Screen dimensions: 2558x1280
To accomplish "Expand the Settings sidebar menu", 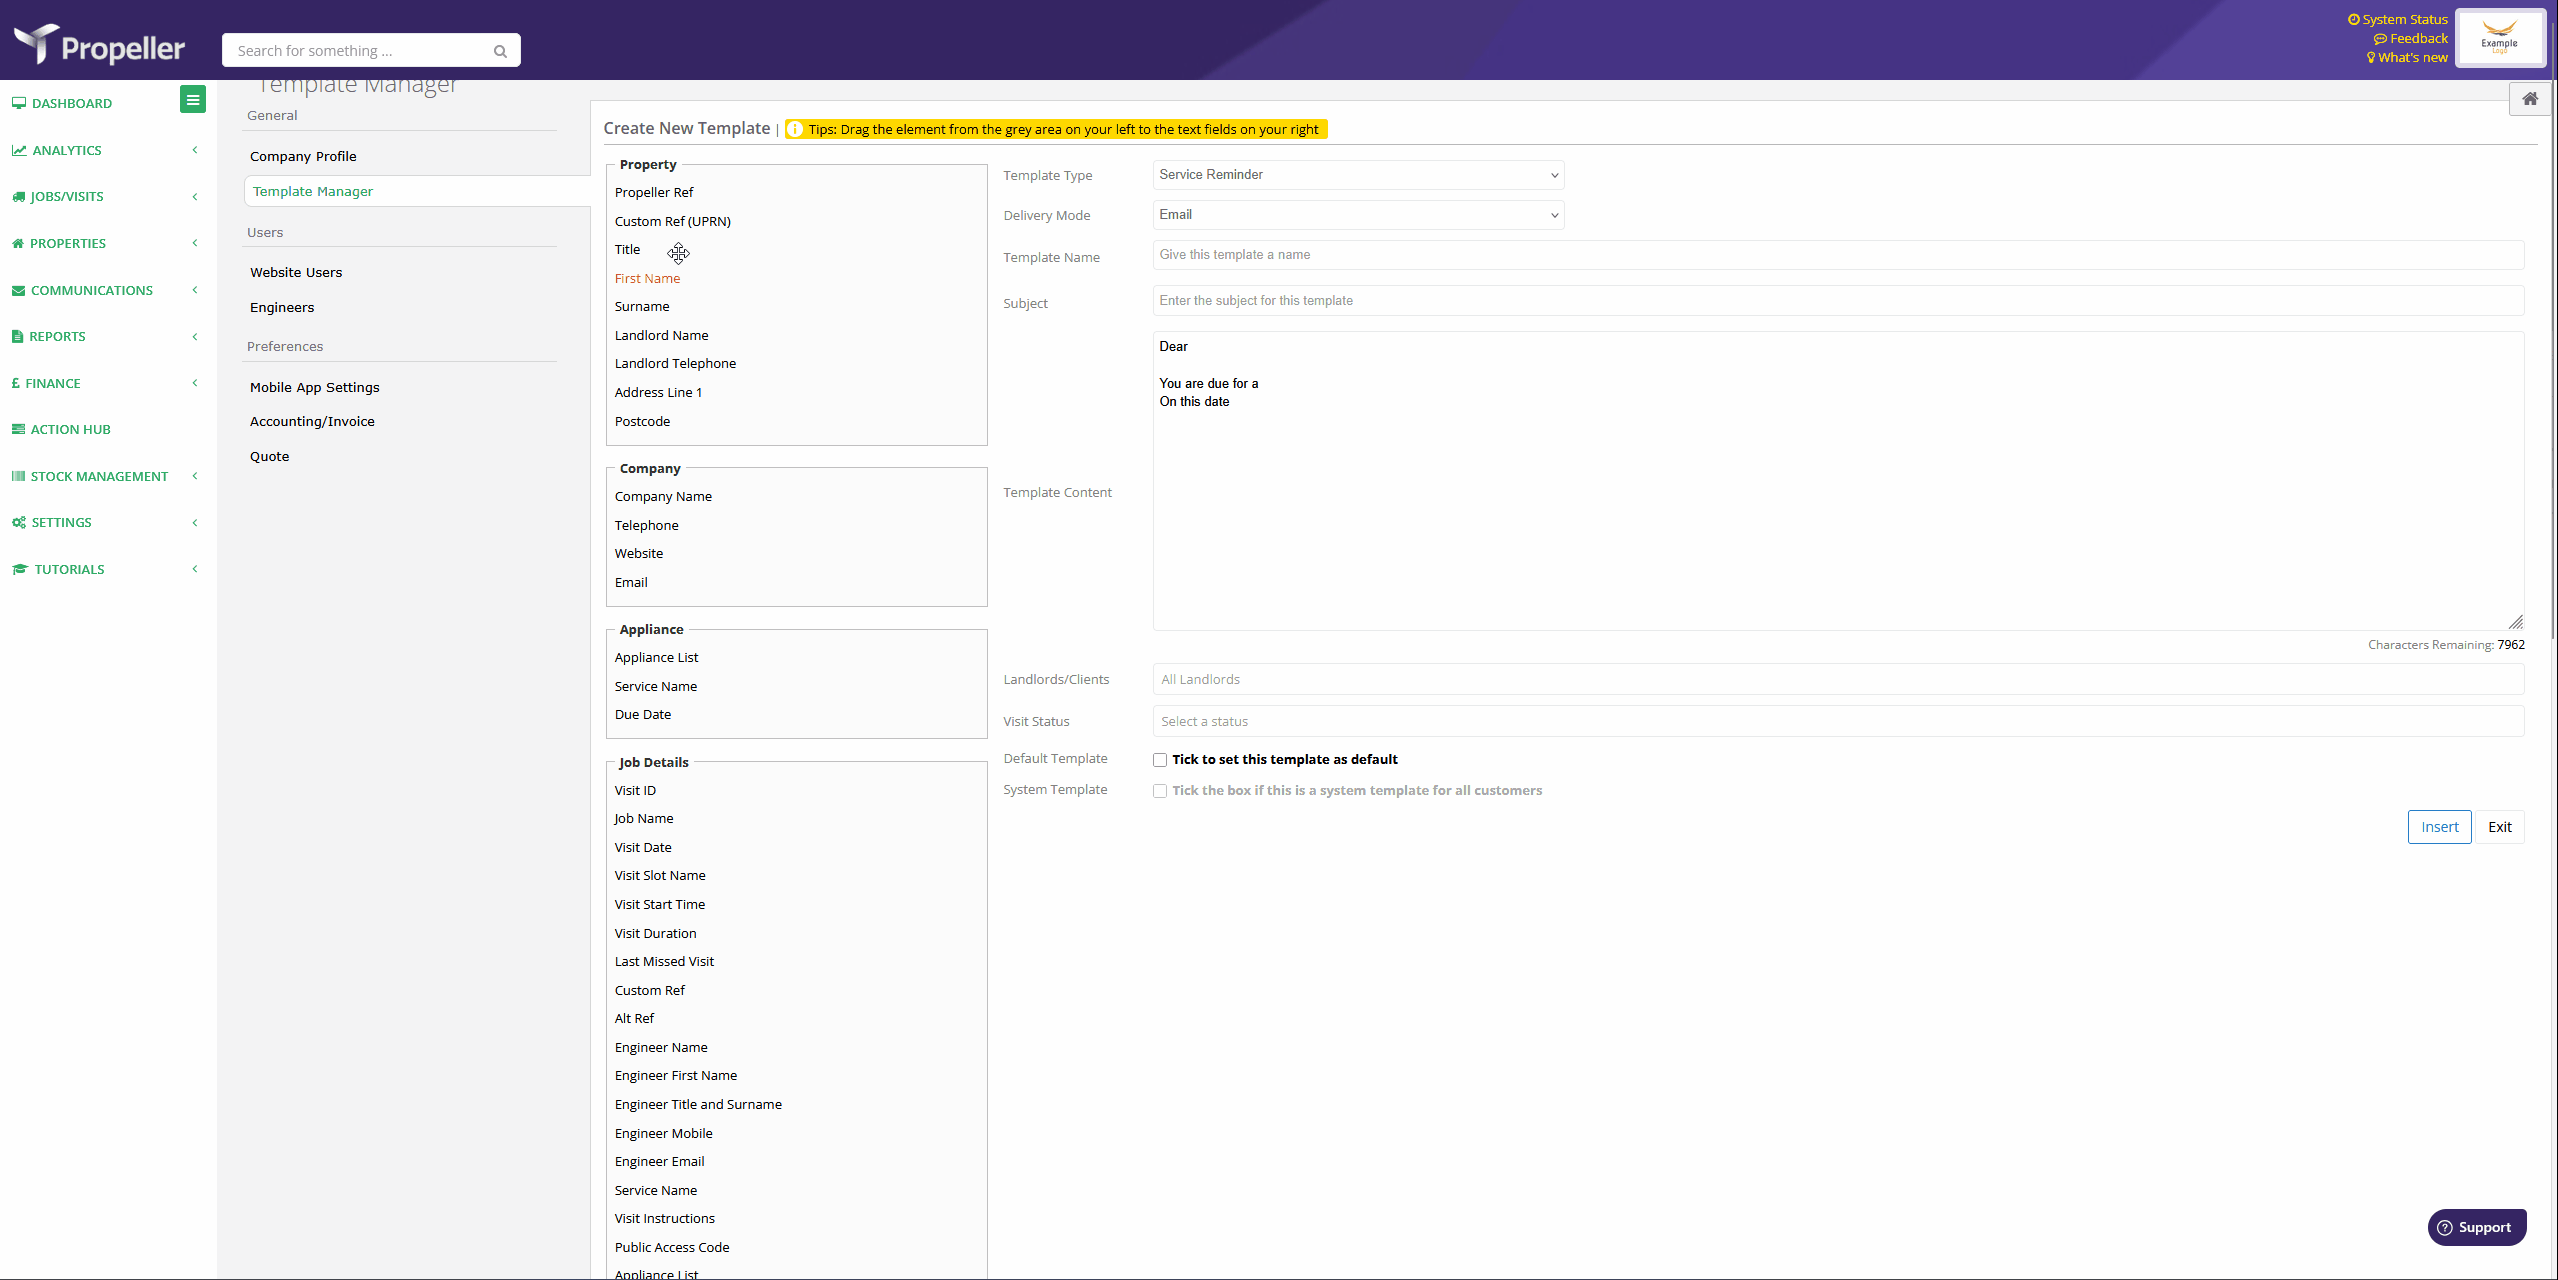I will pos(61,522).
